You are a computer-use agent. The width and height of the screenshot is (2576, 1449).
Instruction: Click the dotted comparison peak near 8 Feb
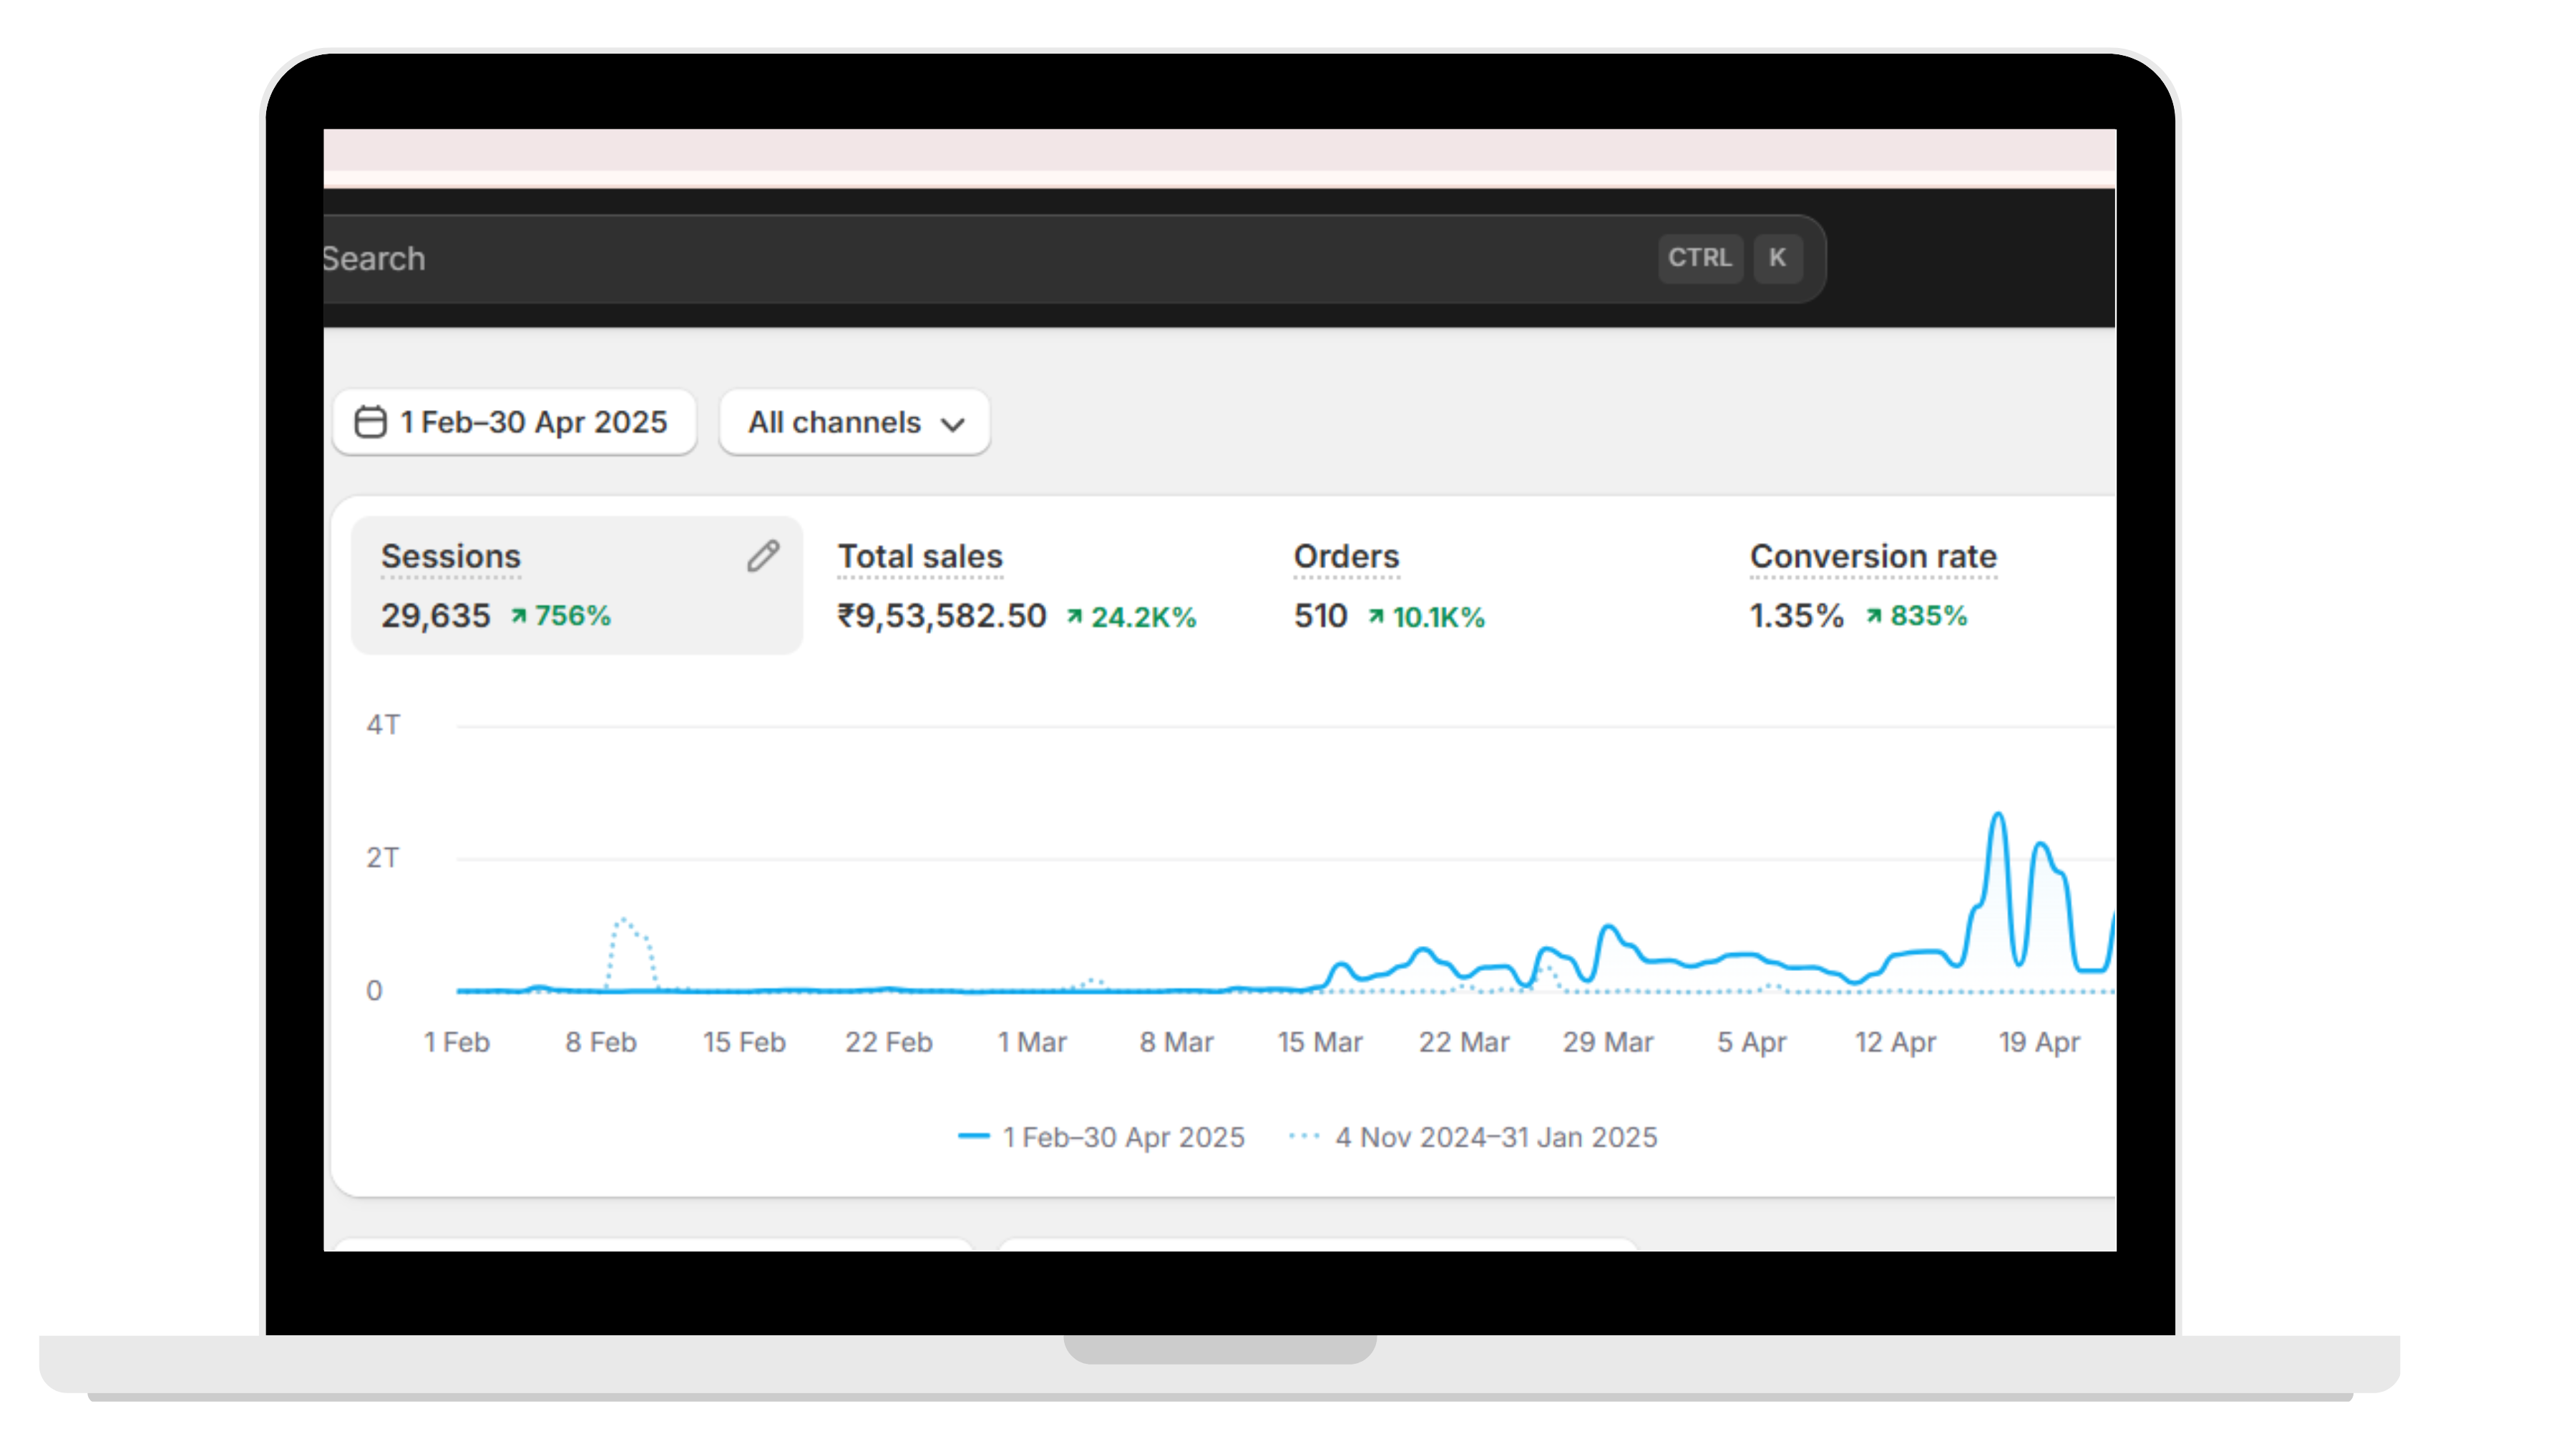click(624, 920)
